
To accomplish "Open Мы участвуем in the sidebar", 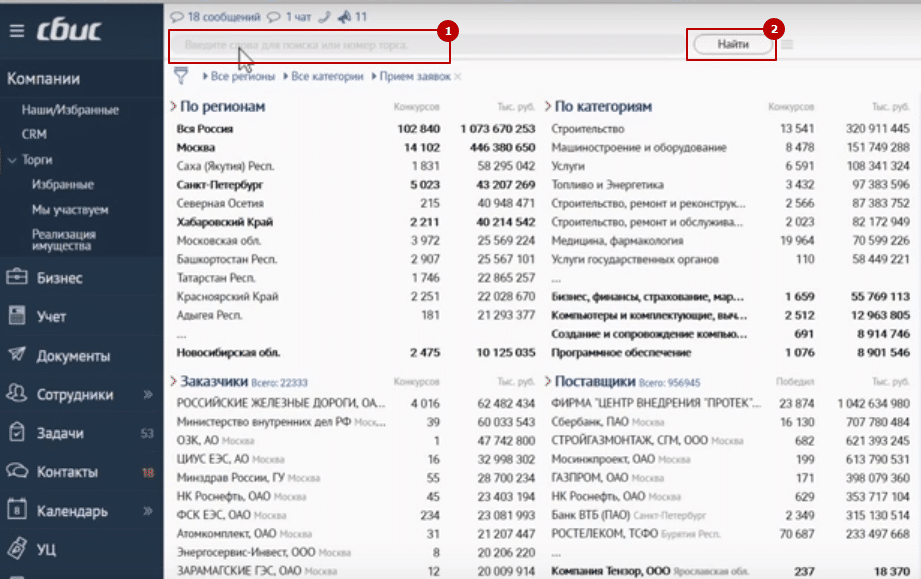I will coord(70,210).
